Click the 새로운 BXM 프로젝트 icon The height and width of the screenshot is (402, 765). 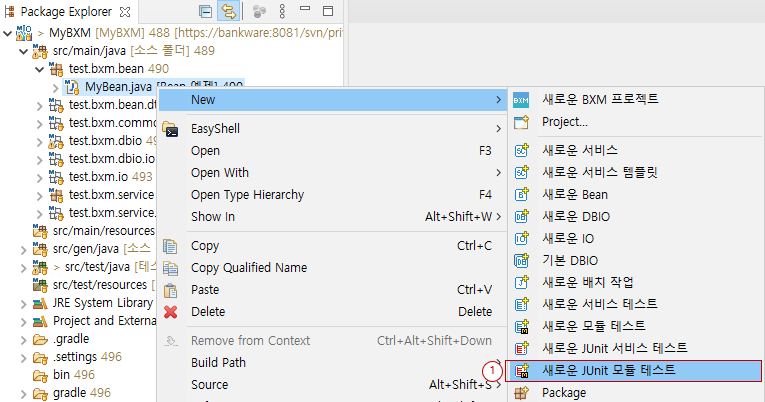click(x=521, y=100)
